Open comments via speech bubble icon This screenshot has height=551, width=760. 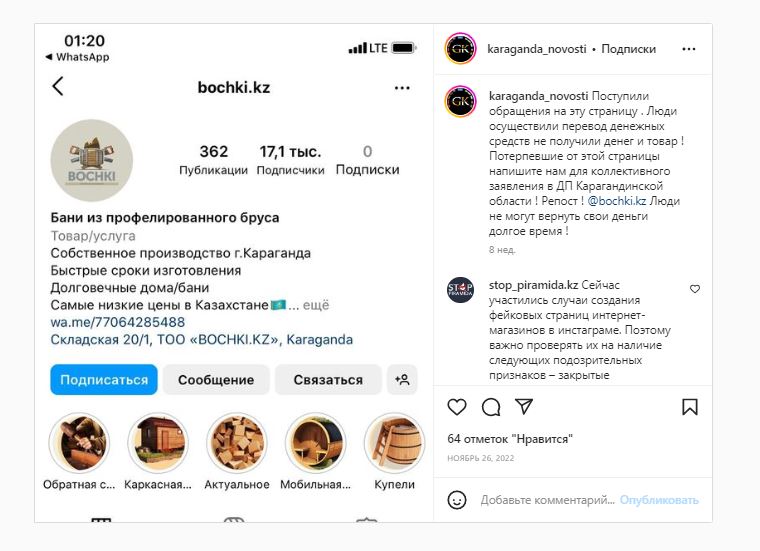(491, 407)
